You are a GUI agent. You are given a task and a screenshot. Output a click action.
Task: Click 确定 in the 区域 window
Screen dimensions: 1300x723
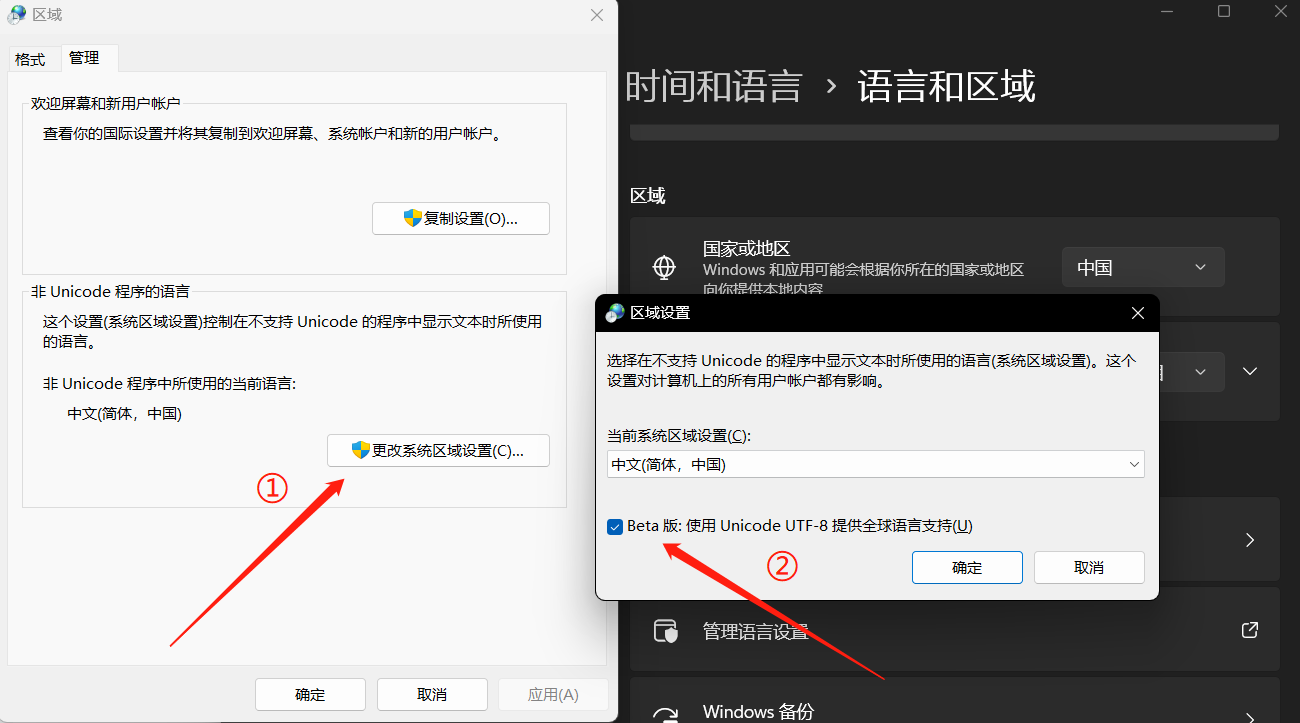coord(310,694)
